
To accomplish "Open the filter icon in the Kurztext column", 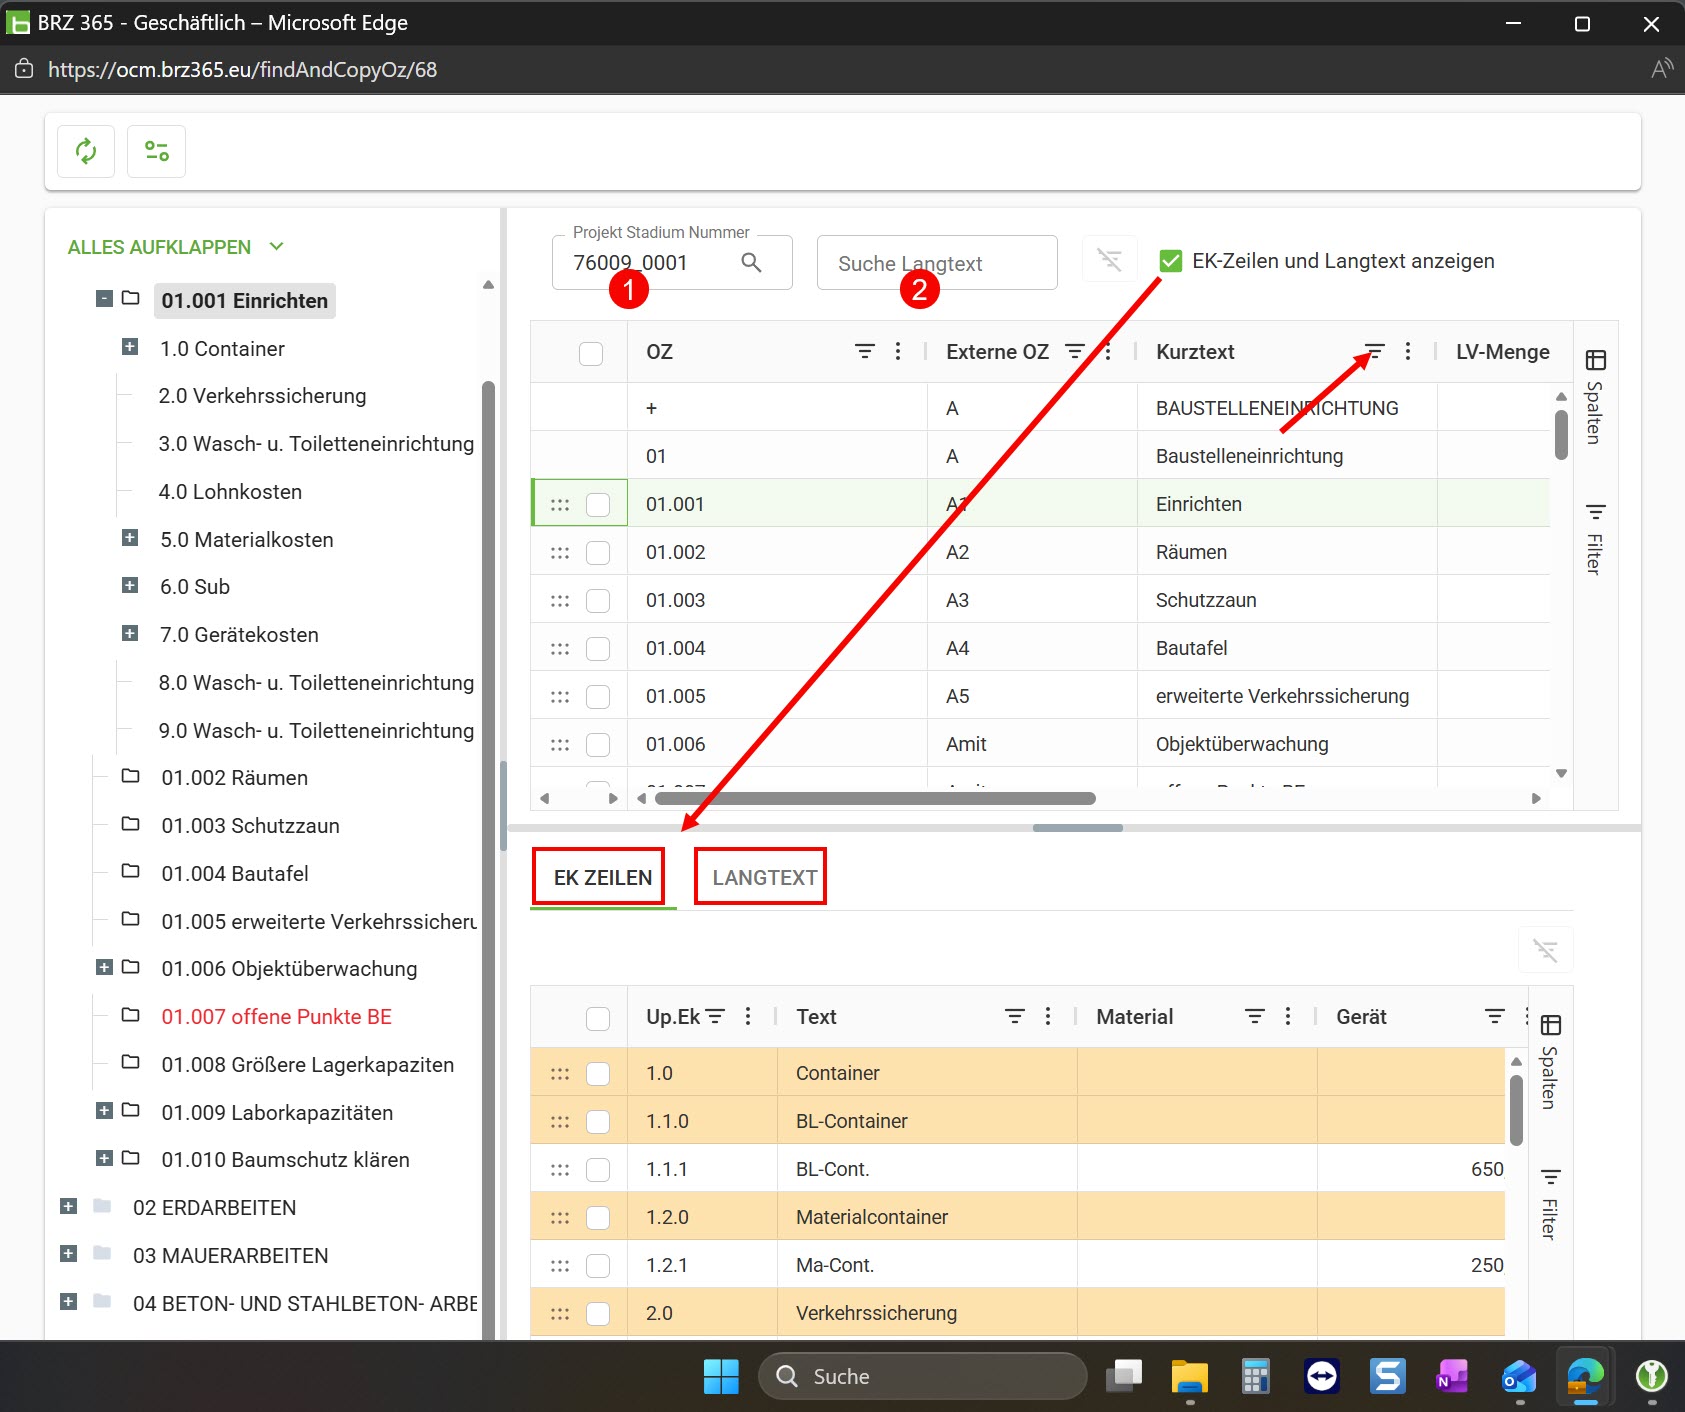I will [1374, 351].
